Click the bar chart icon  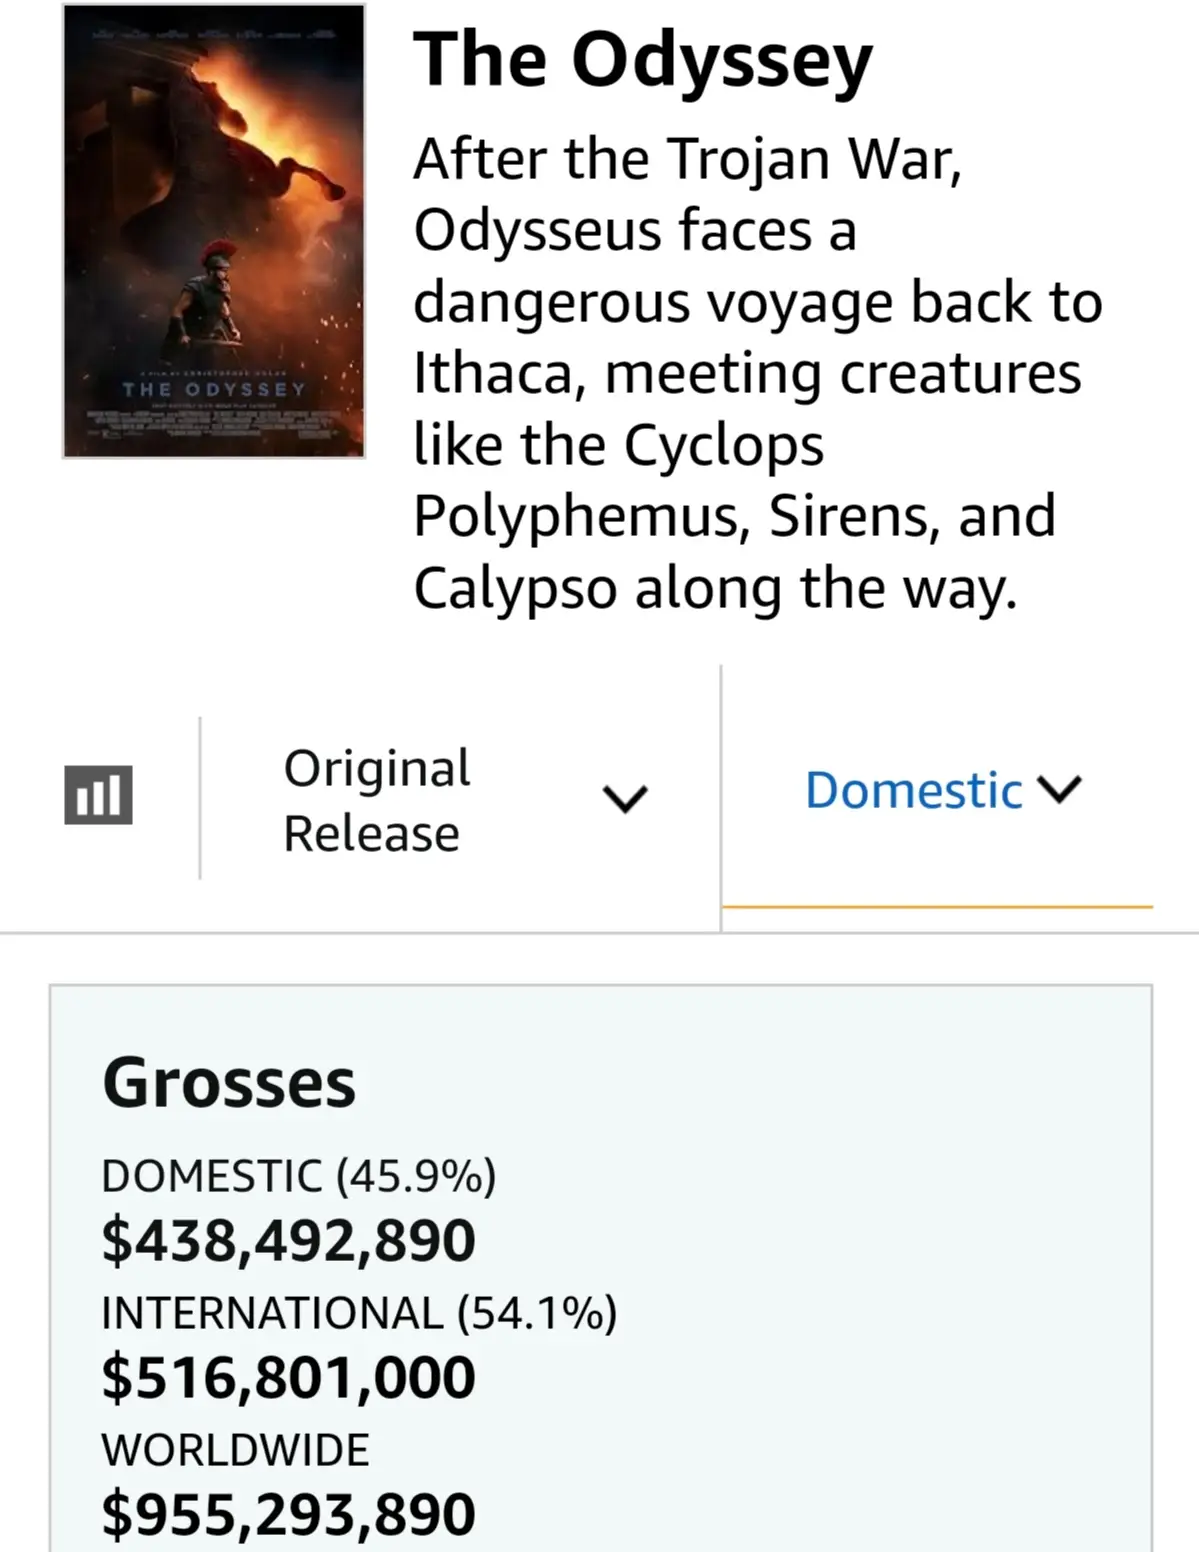point(98,795)
